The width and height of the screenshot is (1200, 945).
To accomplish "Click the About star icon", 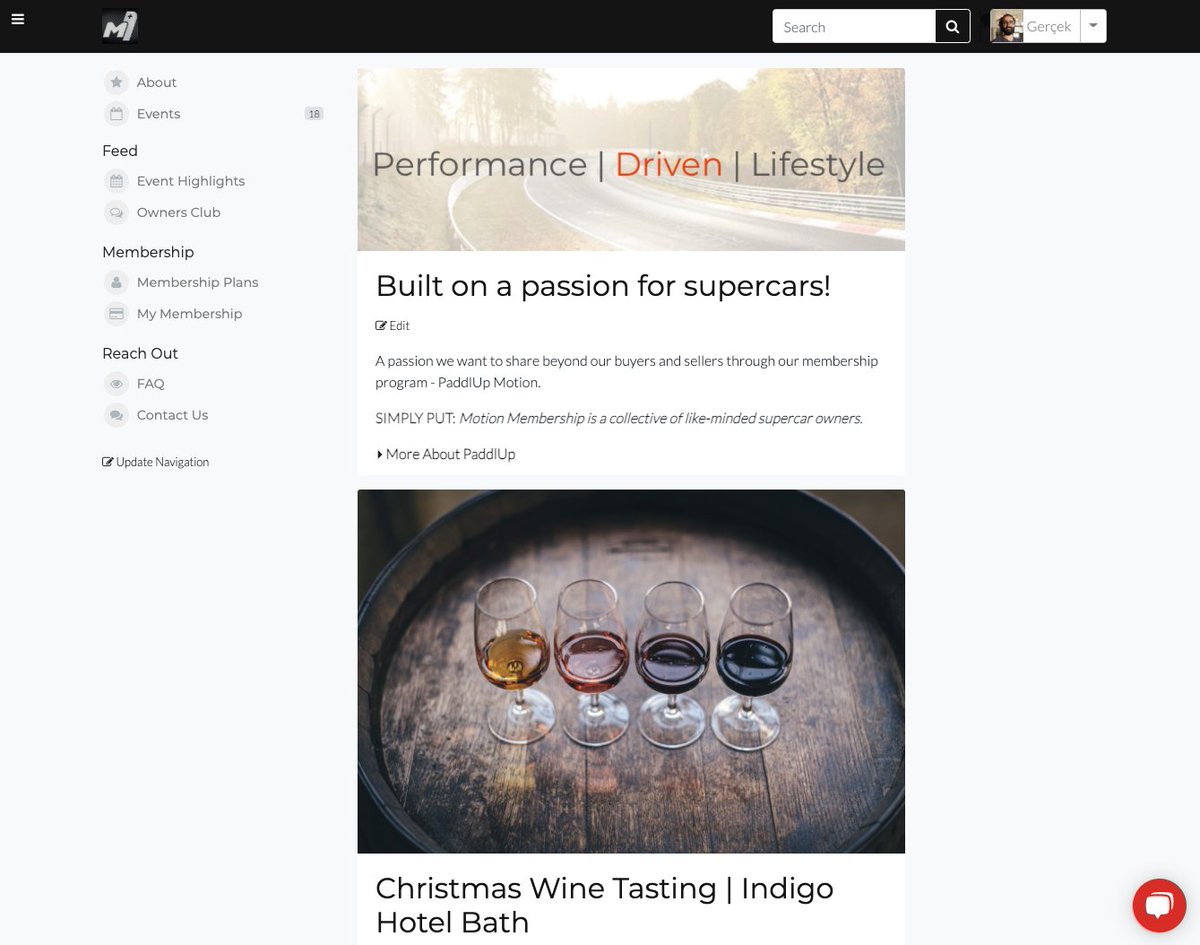I will point(117,82).
